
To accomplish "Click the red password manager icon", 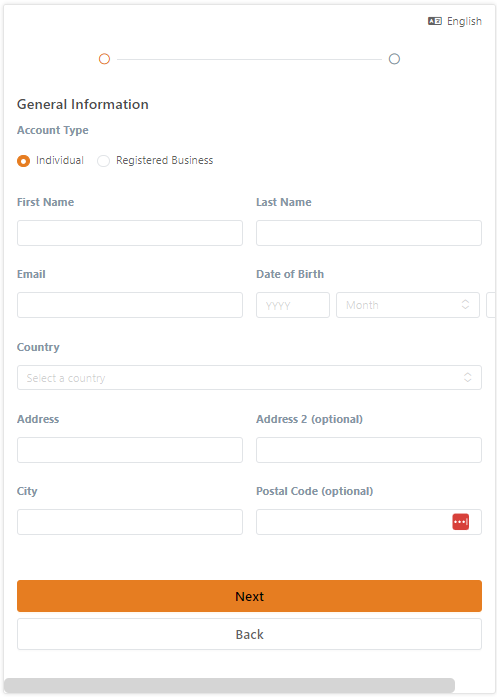I will pyautogui.click(x=461, y=521).
